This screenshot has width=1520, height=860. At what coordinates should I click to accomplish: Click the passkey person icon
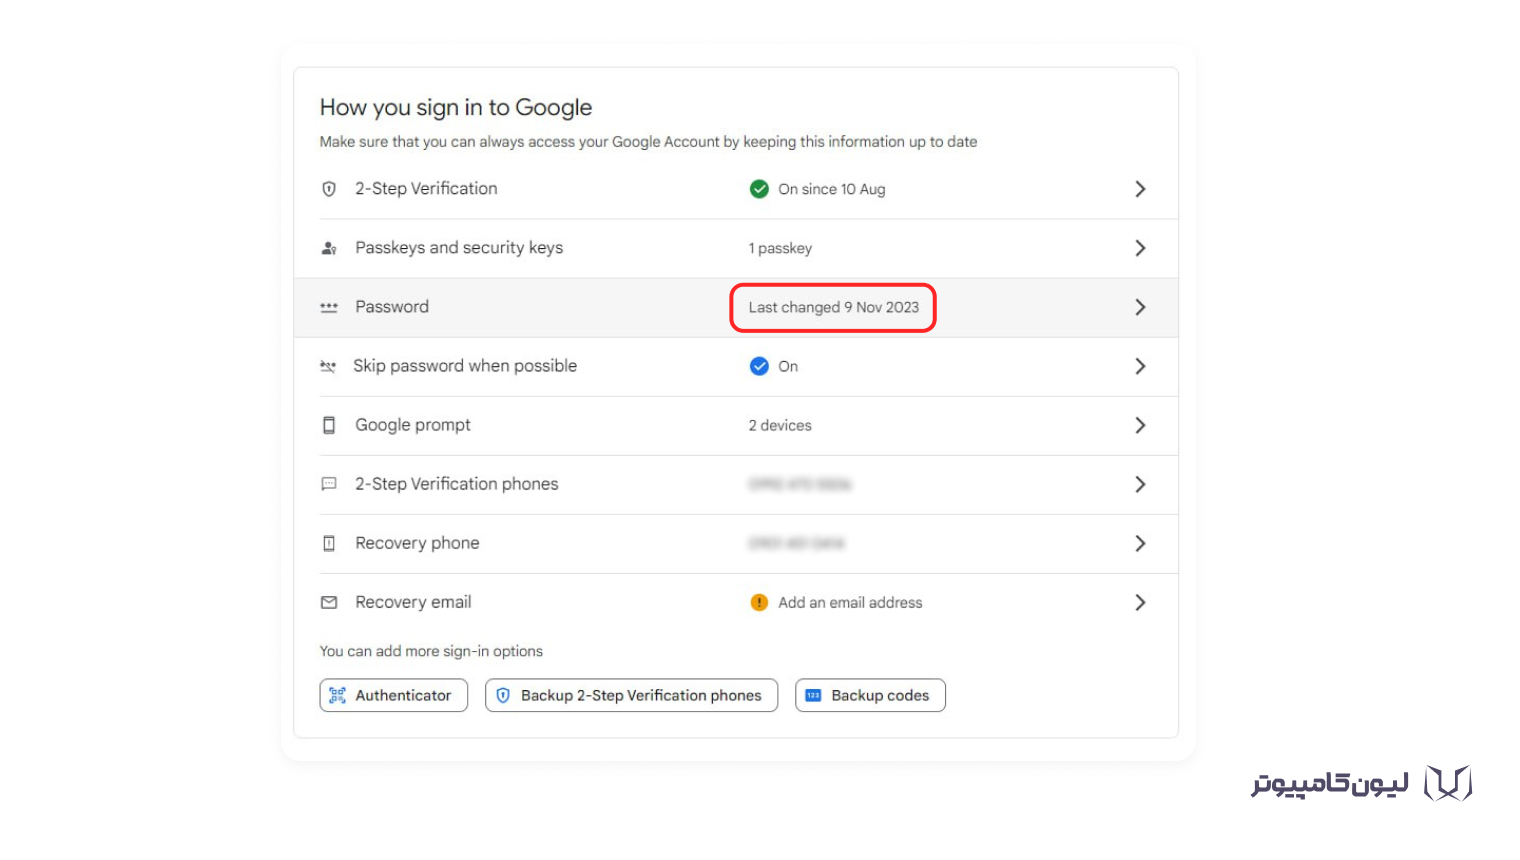coord(328,248)
